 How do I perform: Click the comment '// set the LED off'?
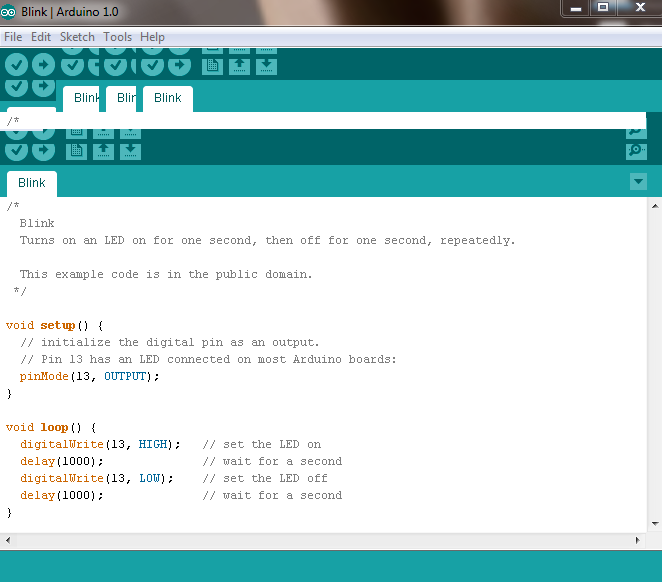(x=265, y=478)
